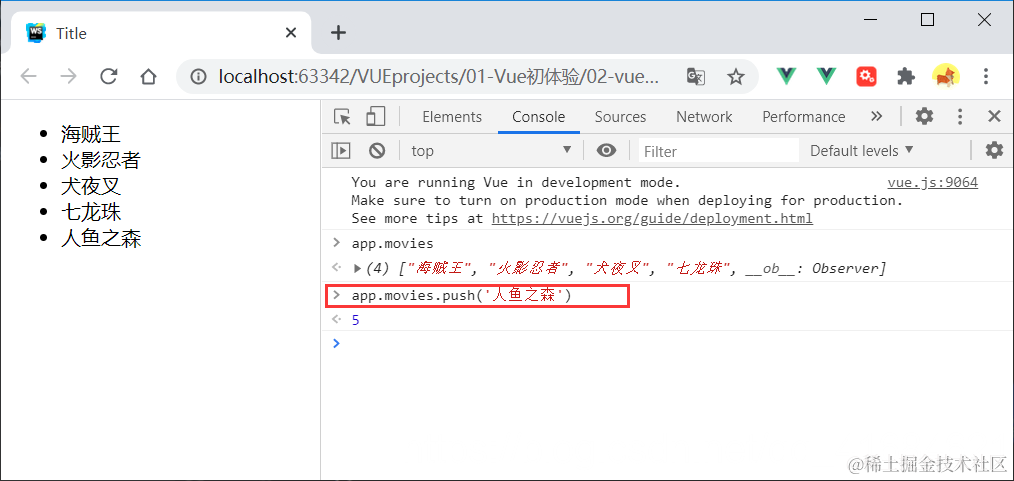Open DevTools three-dot customize menu
1014x481 pixels.
[960, 116]
